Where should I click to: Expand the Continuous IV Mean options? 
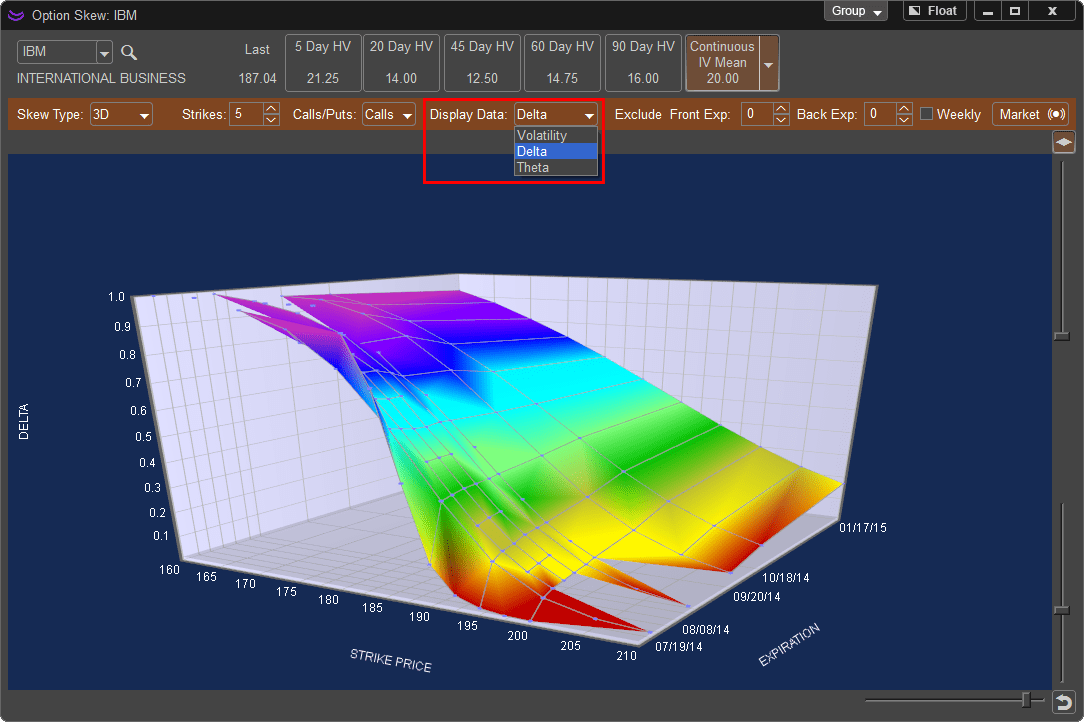tap(769, 63)
